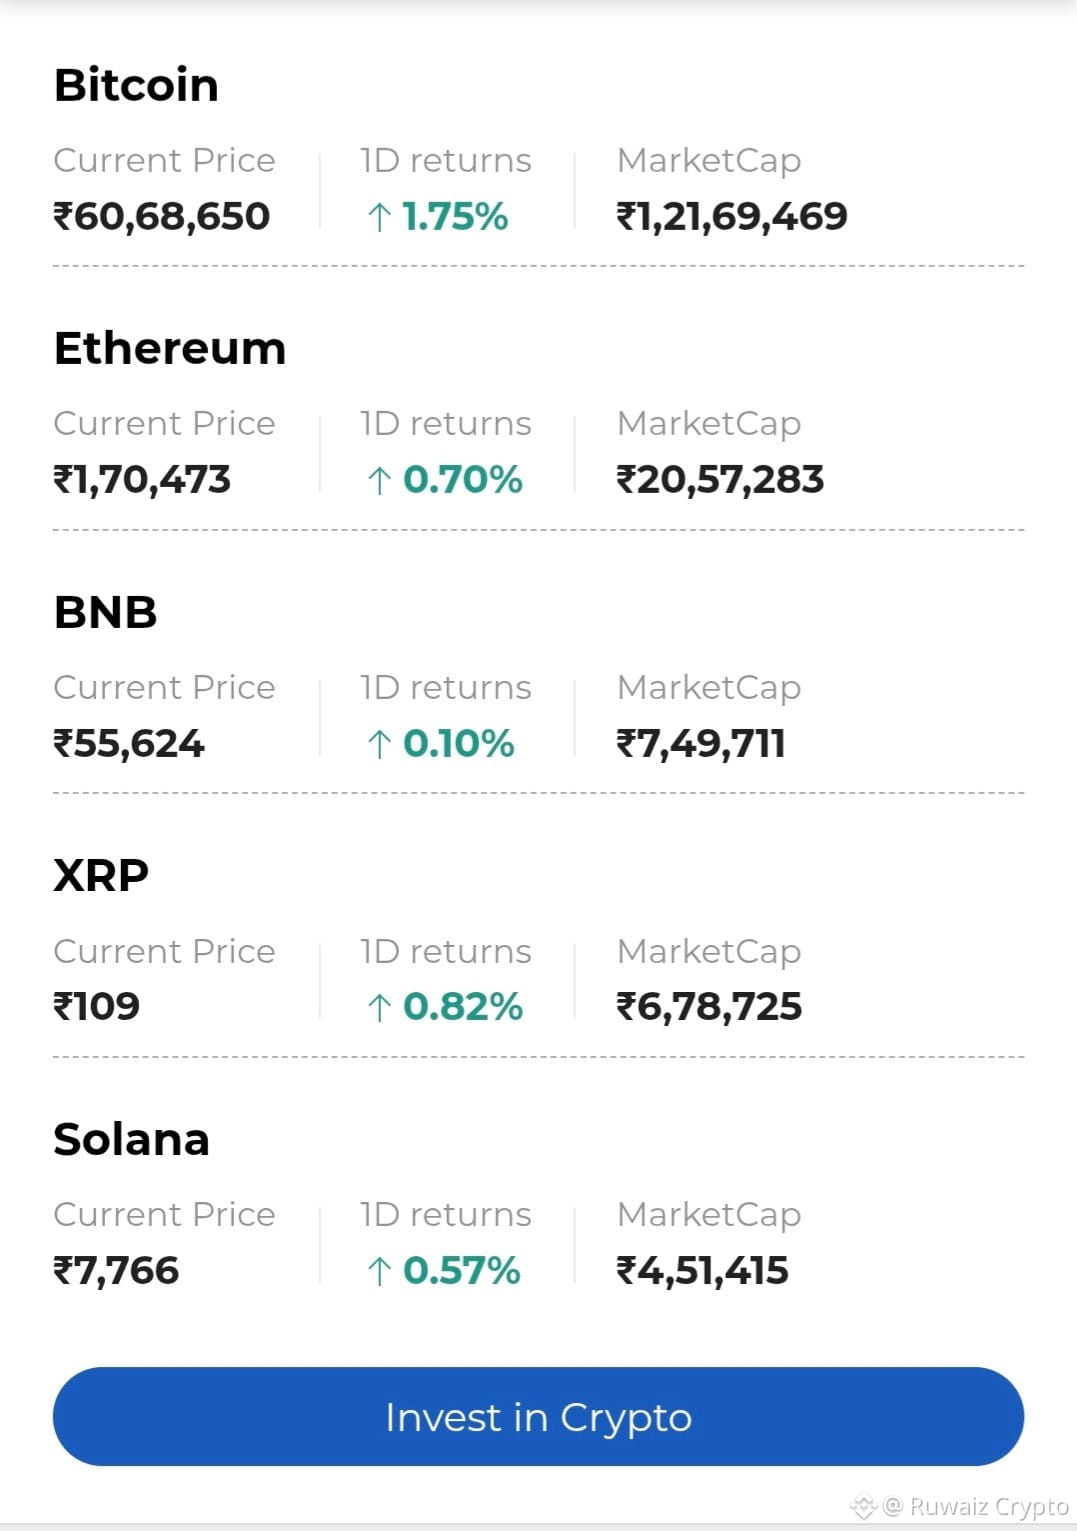Click Ethereum's green up-arrow icon

pyautogui.click(x=379, y=481)
